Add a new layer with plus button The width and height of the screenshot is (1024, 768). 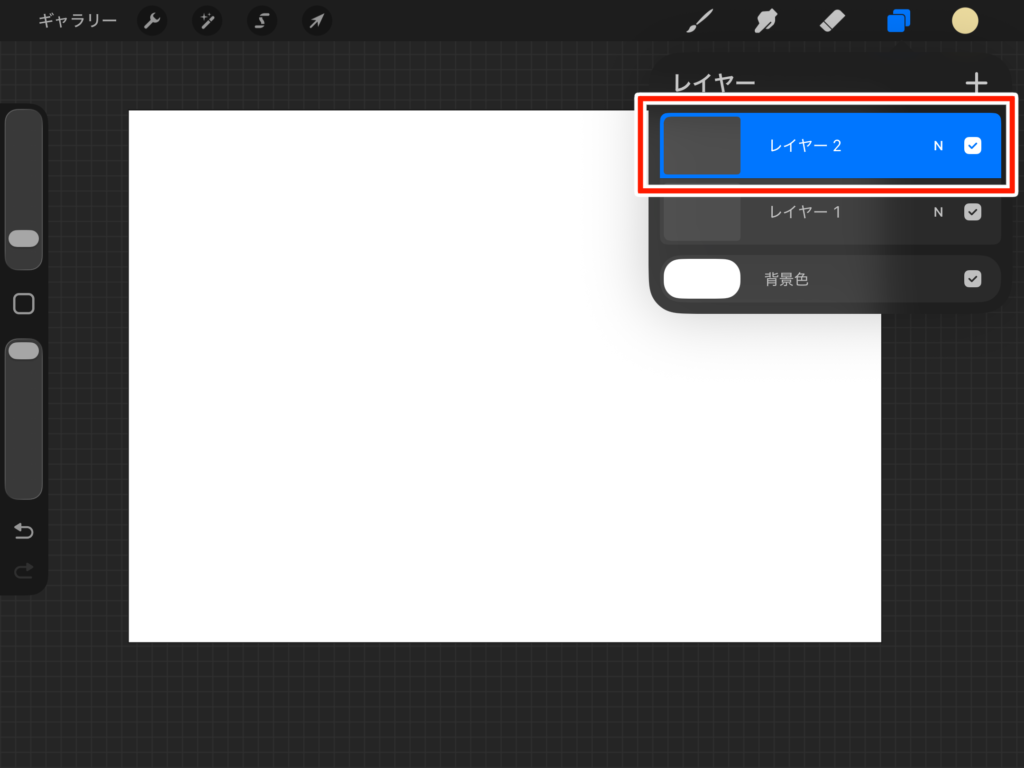[976, 84]
